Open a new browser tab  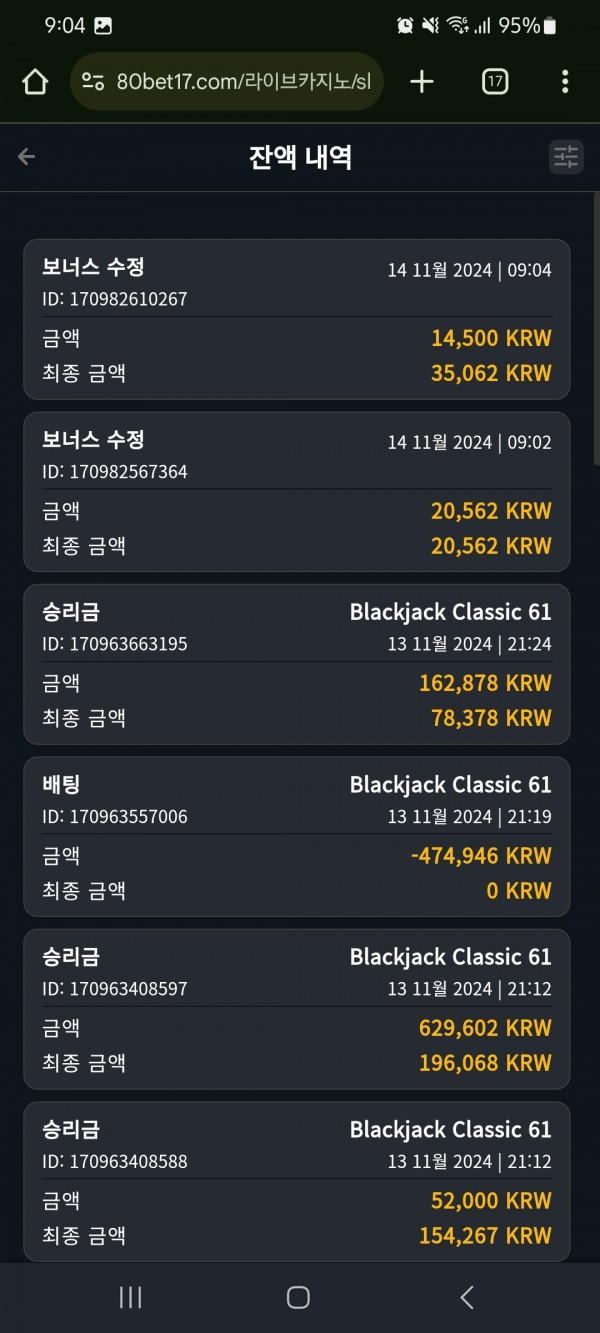[422, 82]
